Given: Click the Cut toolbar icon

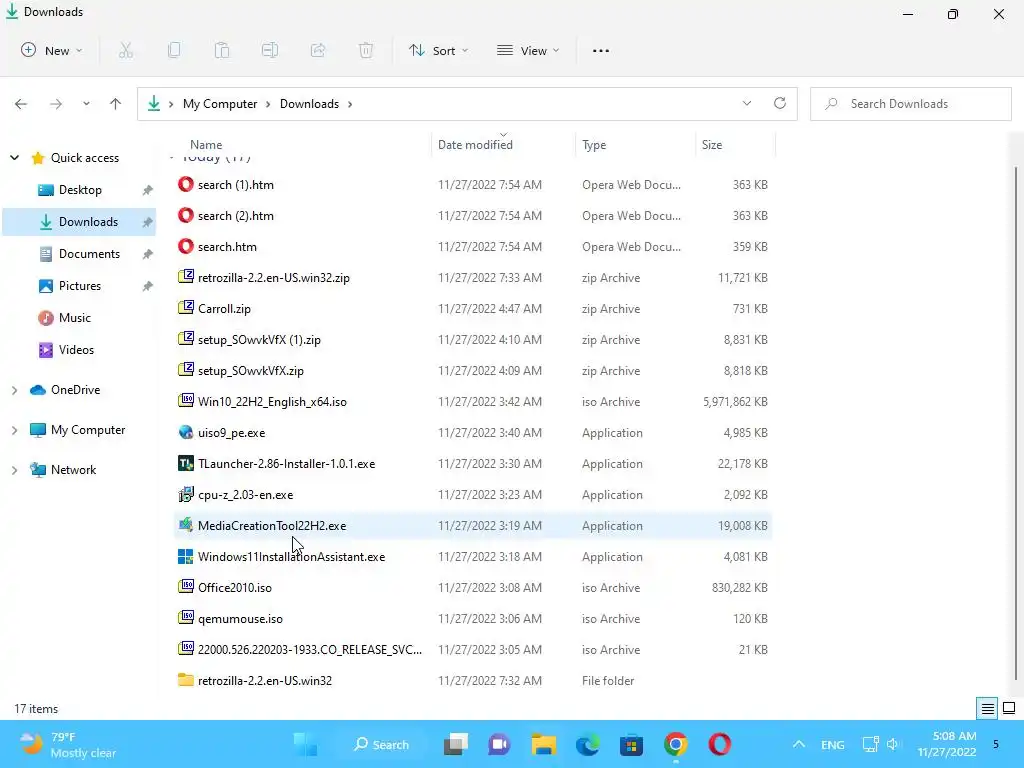Looking at the screenshot, I should (x=126, y=50).
